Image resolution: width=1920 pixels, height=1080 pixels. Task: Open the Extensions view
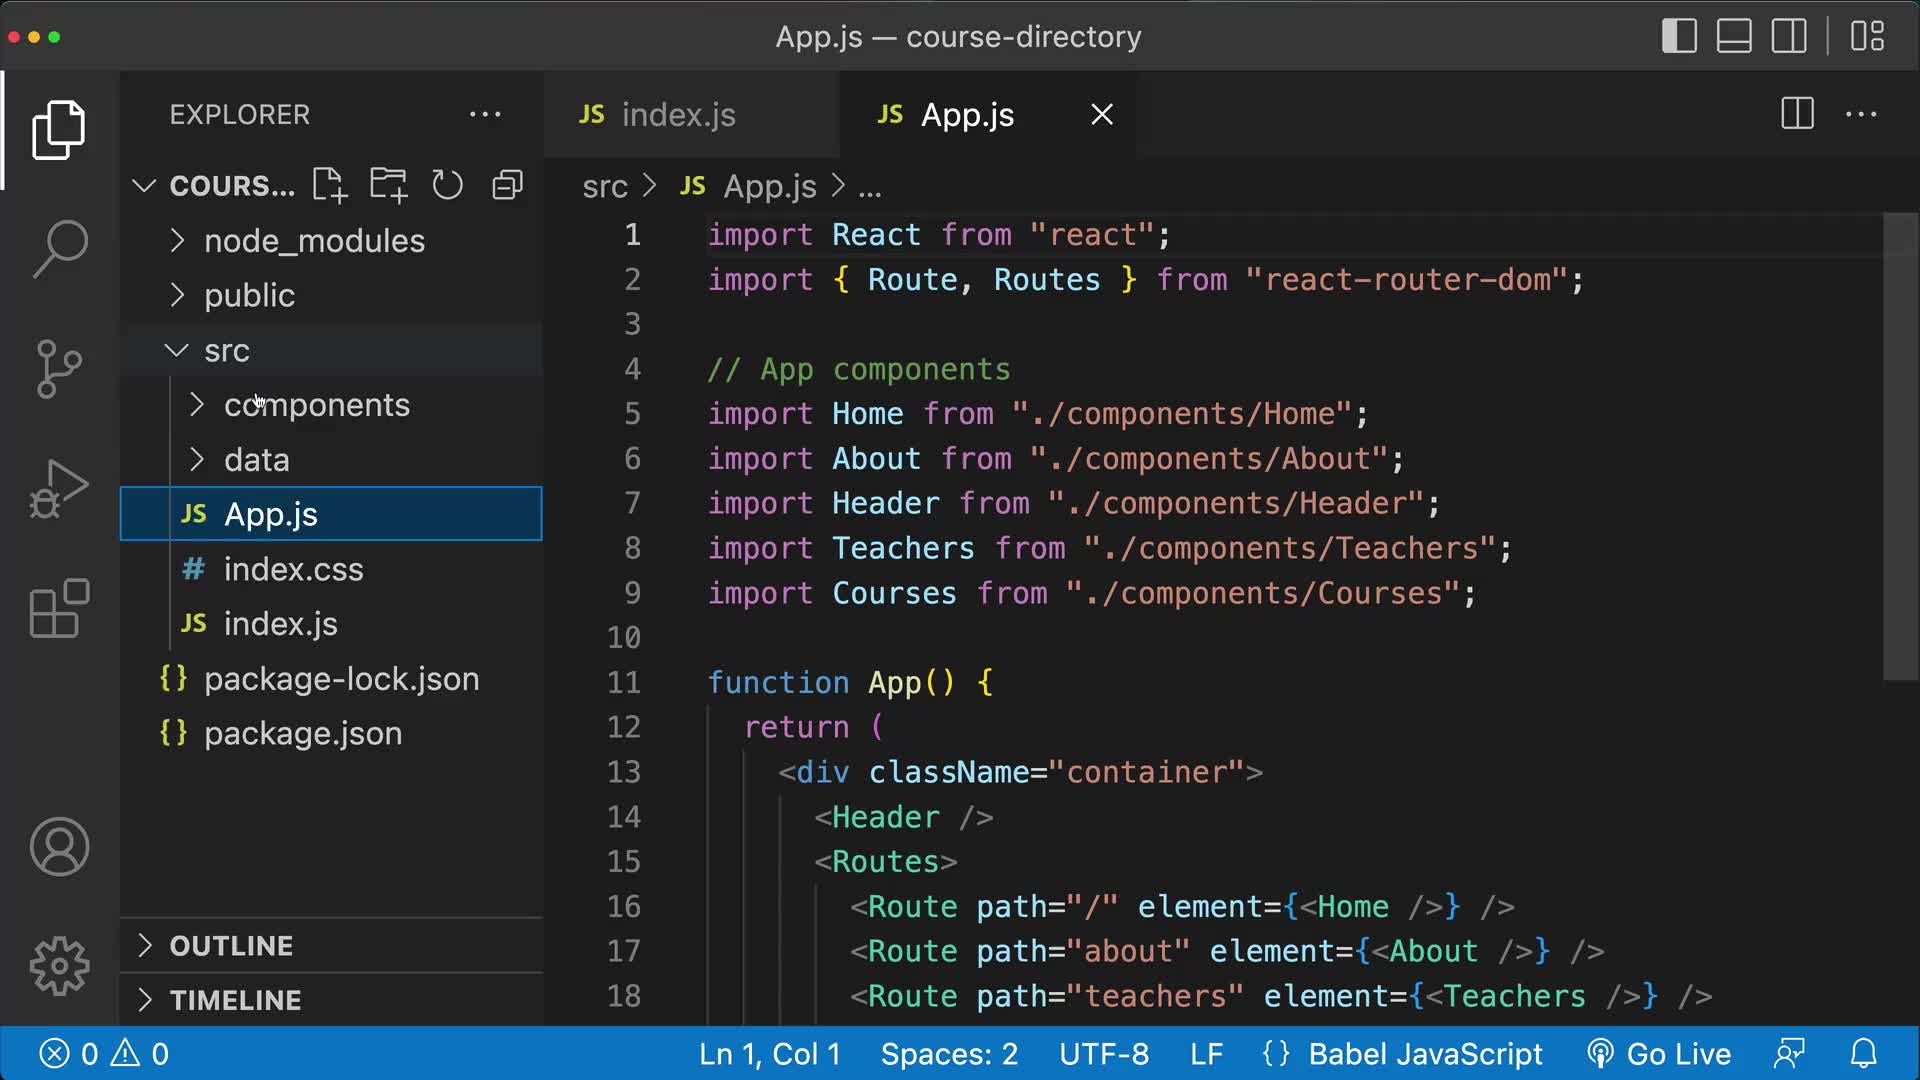tap(60, 608)
